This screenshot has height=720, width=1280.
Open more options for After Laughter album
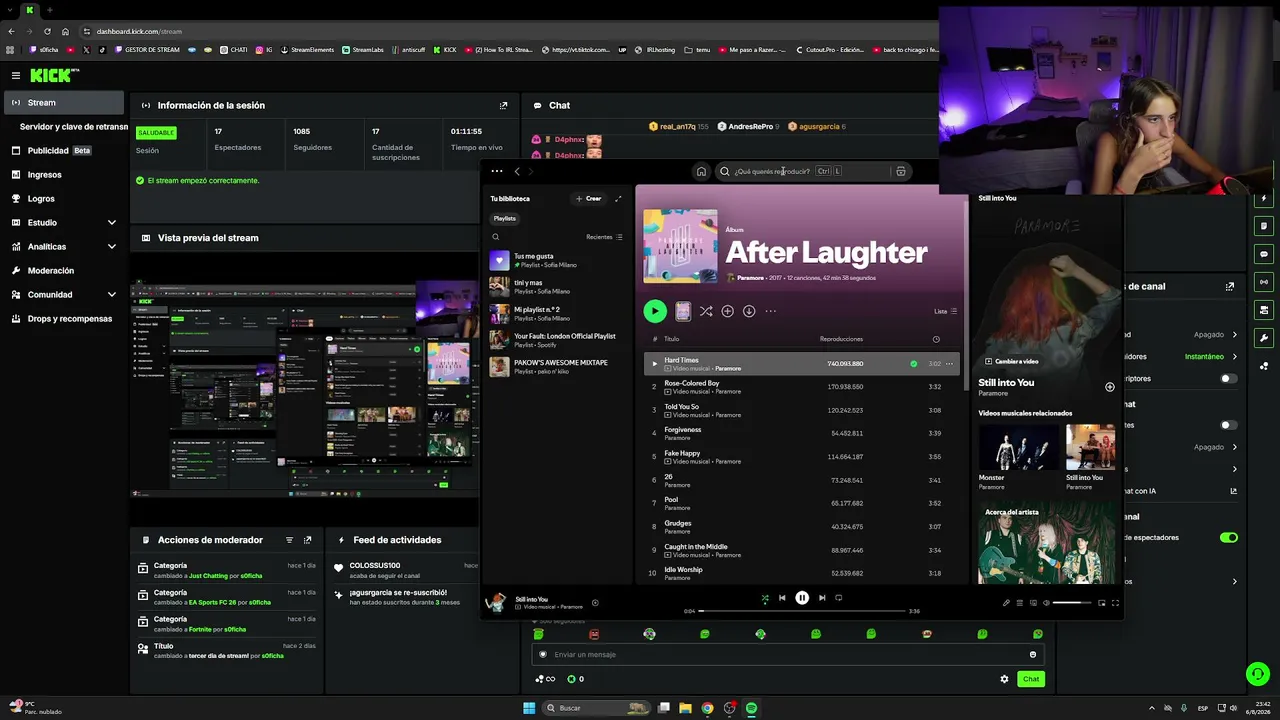pyautogui.click(x=770, y=311)
